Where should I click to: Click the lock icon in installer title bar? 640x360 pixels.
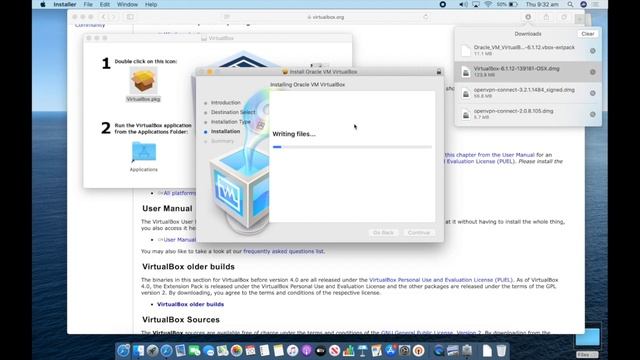[439, 72]
